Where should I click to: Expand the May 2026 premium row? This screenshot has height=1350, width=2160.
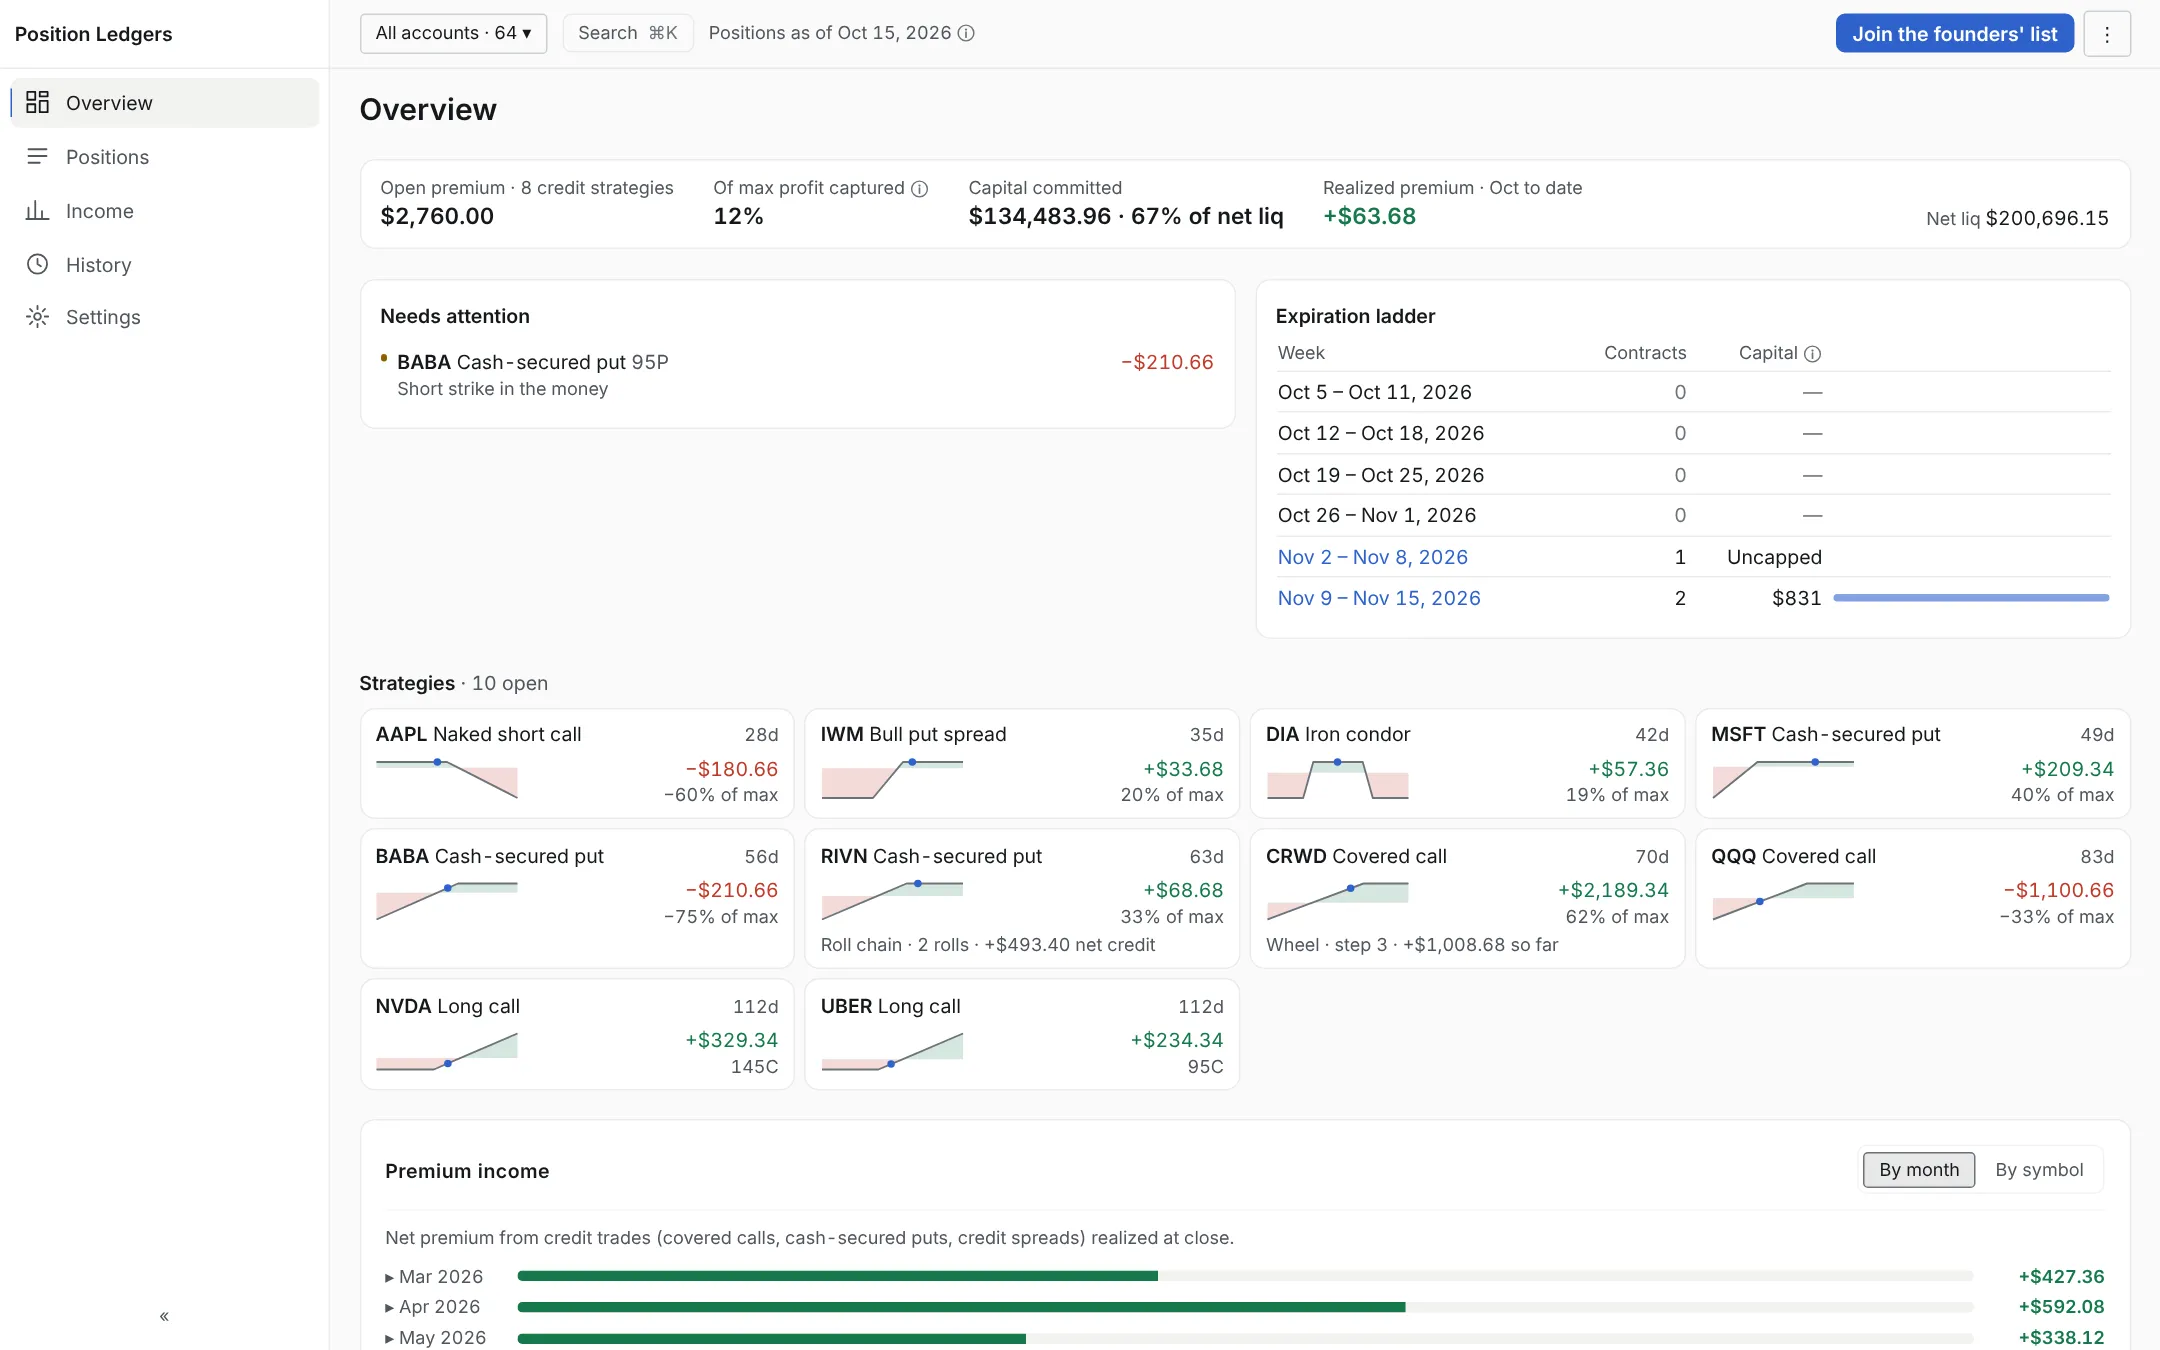[436, 1337]
